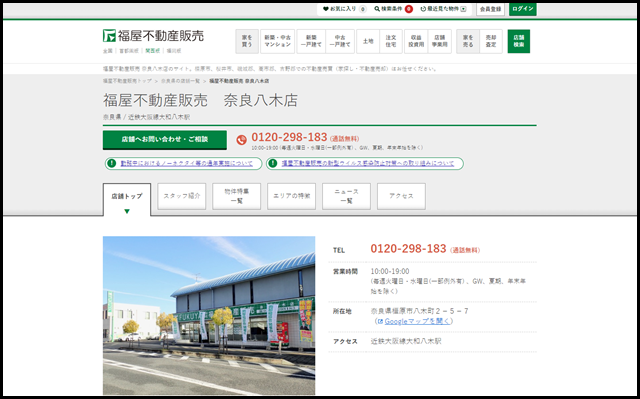Switch to the スタッフ紹介 tab

(x=182, y=196)
